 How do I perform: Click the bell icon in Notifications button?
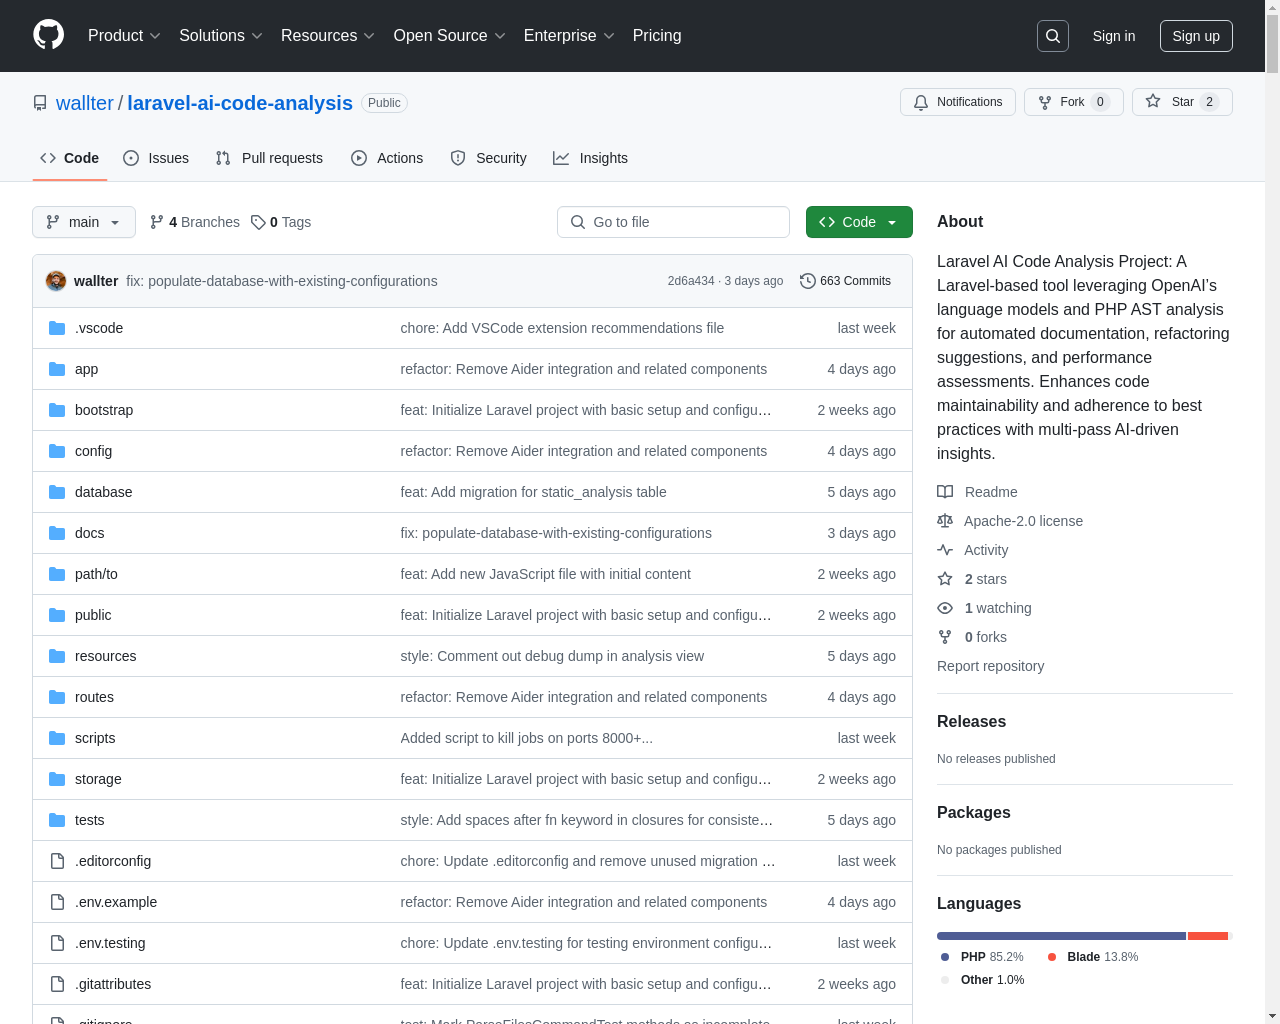(921, 102)
